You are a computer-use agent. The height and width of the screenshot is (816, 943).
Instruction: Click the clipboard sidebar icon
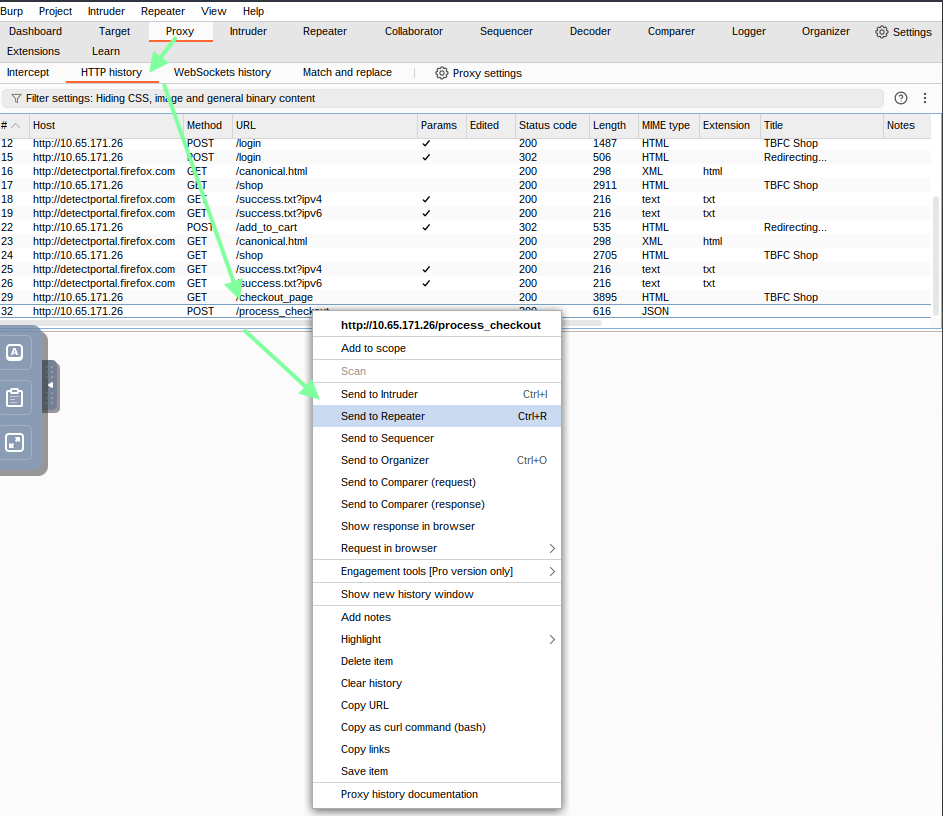point(15,397)
